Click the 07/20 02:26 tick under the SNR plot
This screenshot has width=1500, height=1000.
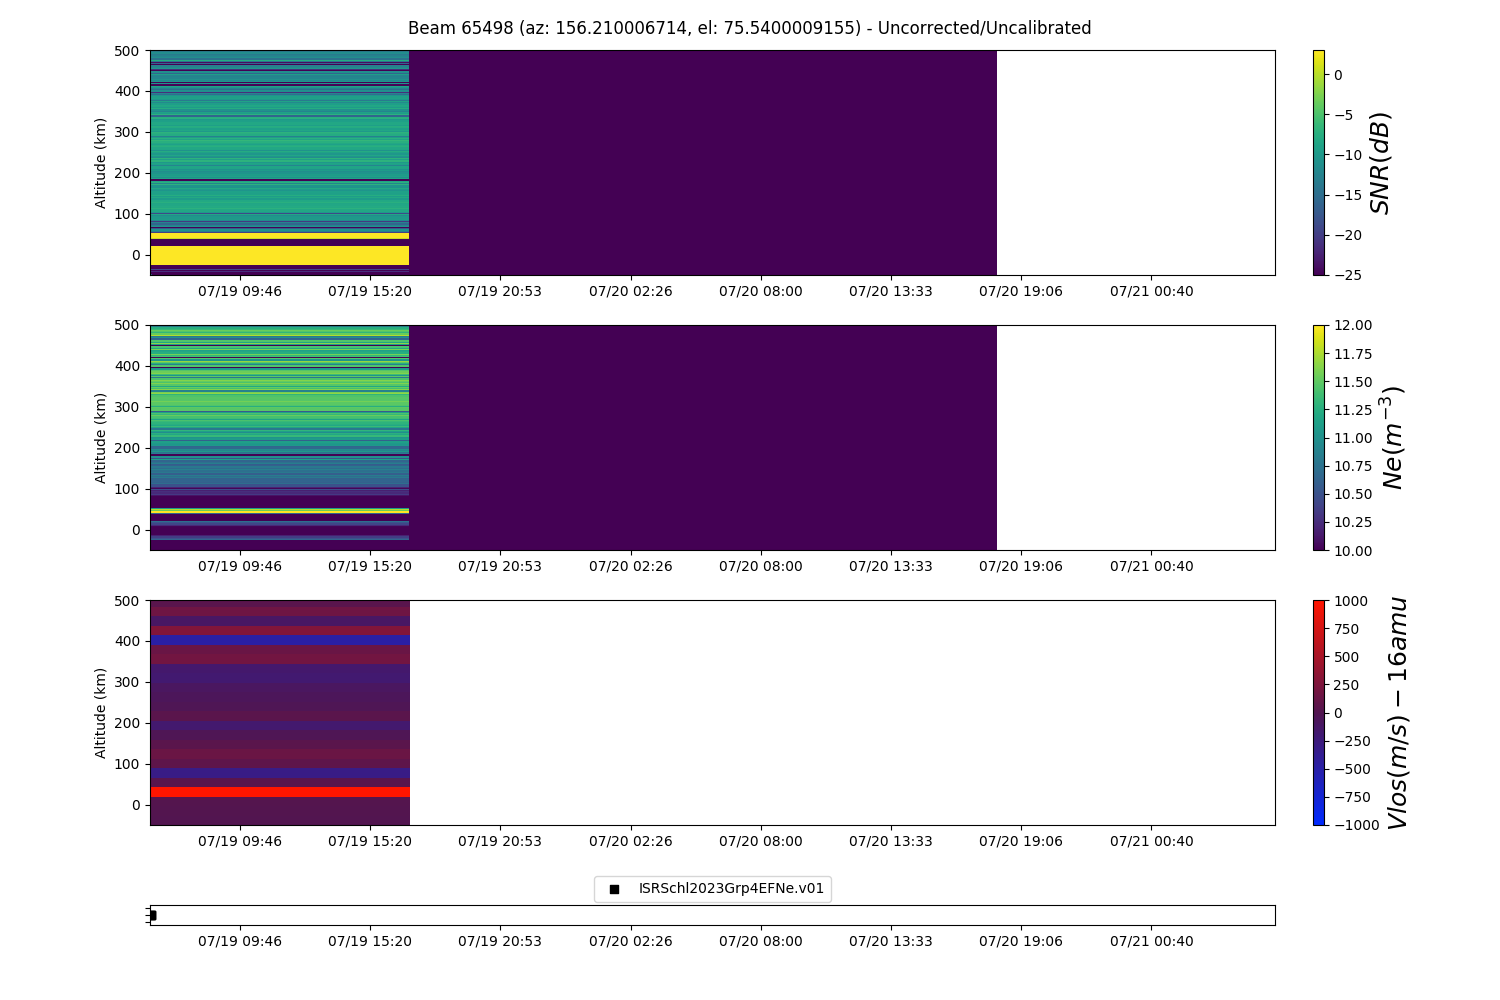coord(631,291)
